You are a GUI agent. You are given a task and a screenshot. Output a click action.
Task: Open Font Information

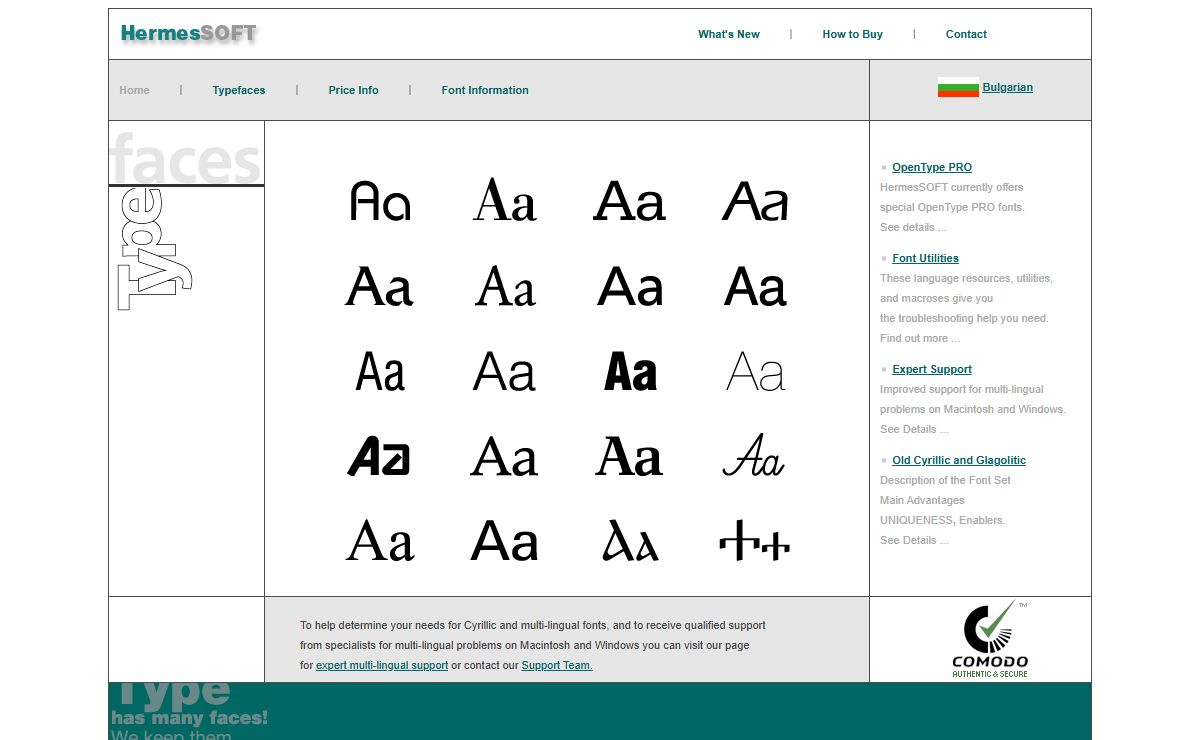[x=485, y=90]
